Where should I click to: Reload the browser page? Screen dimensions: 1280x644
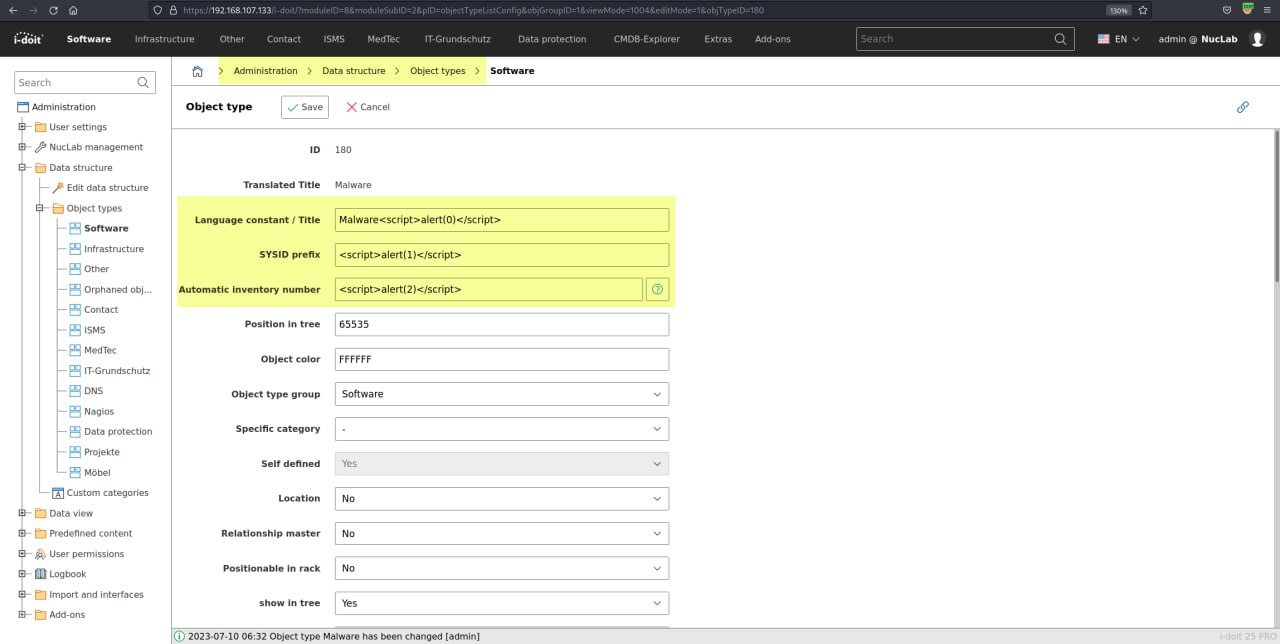pos(54,10)
